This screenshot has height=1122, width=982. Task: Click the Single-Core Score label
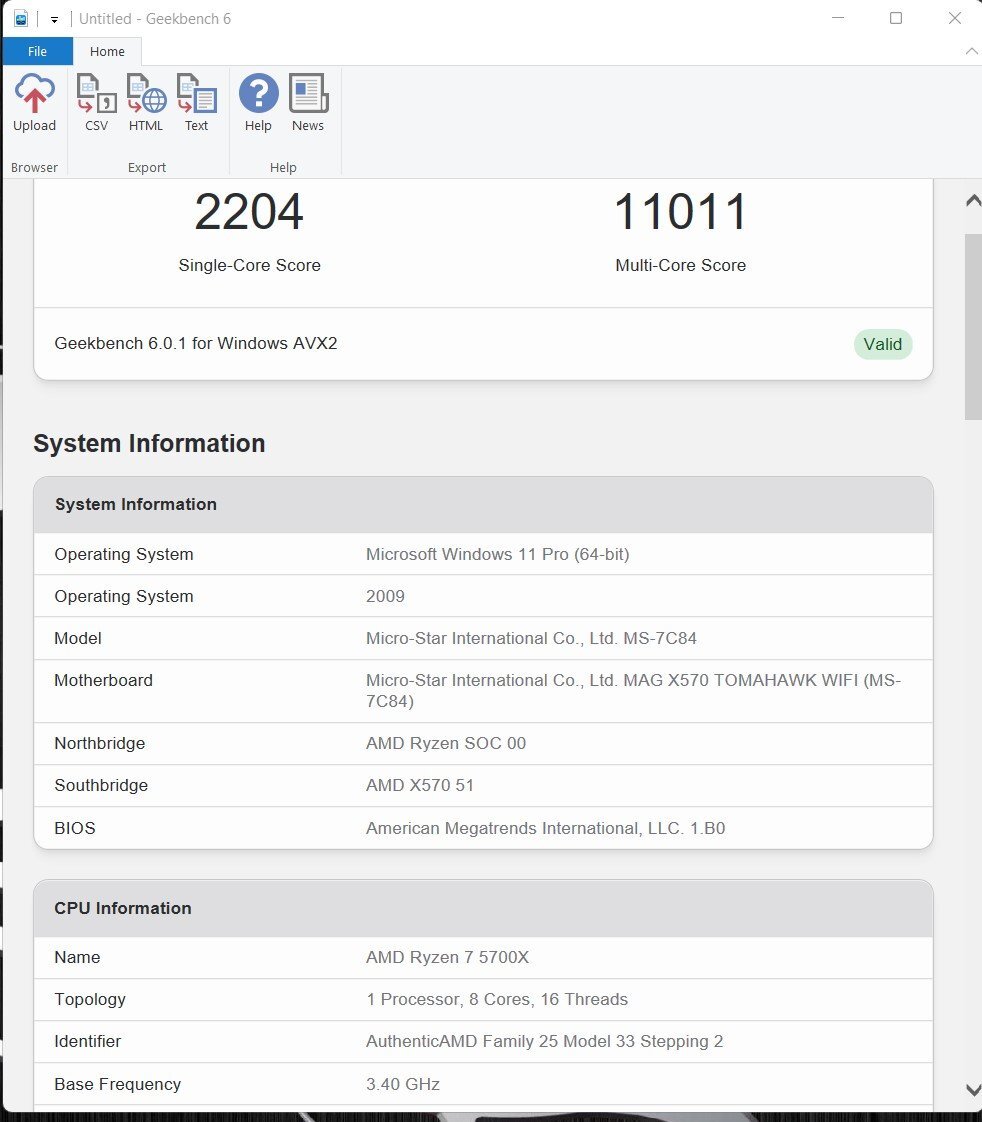pyautogui.click(x=249, y=265)
